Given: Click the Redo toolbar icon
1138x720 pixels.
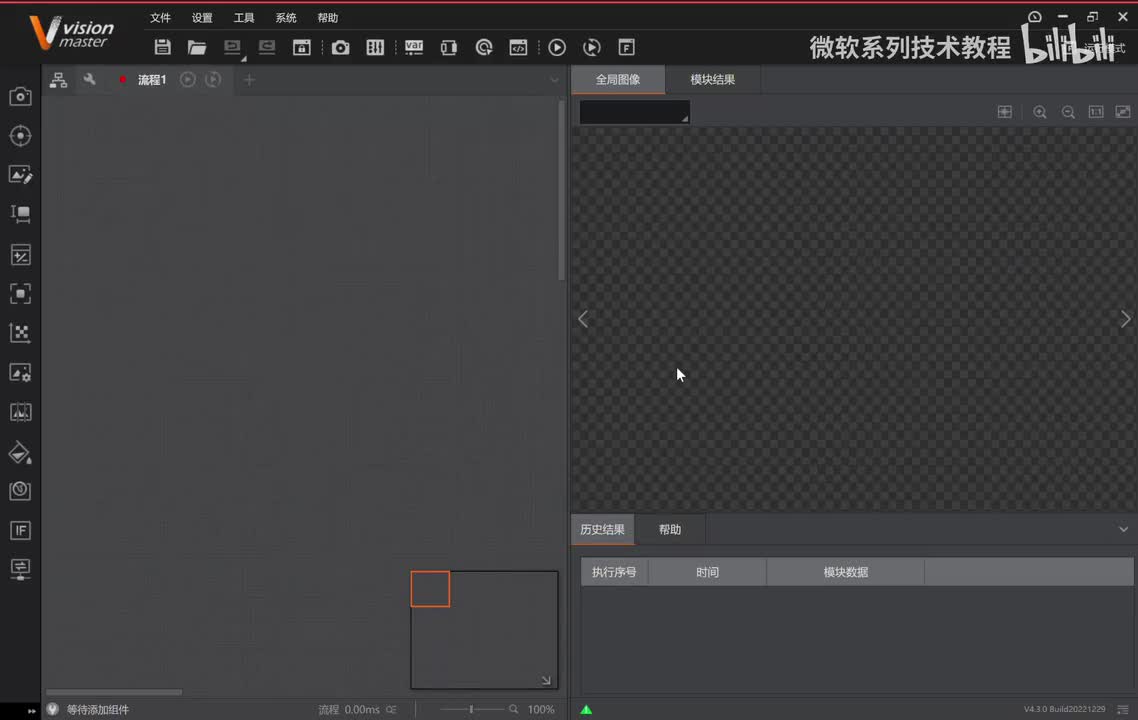Looking at the screenshot, I should click(x=267, y=47).
